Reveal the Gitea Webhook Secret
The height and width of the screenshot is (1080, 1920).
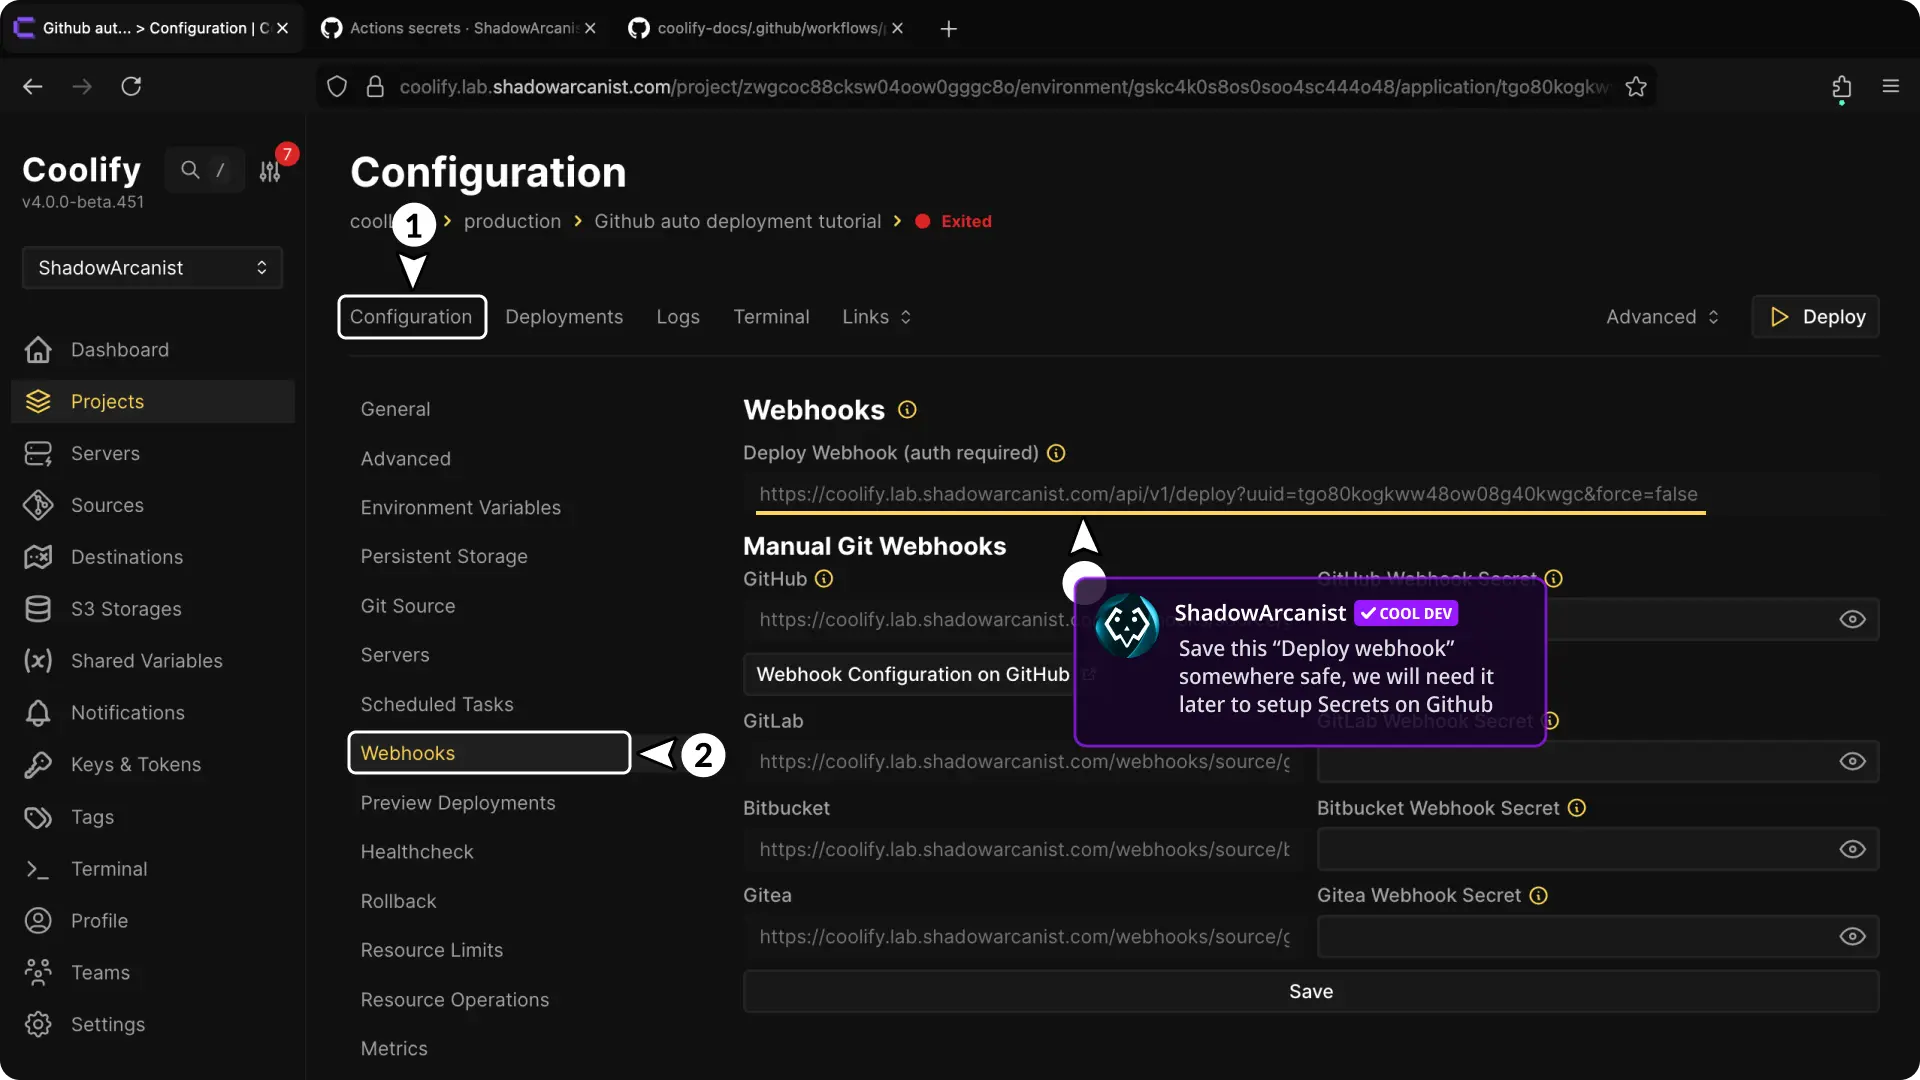pos(1852,936)
